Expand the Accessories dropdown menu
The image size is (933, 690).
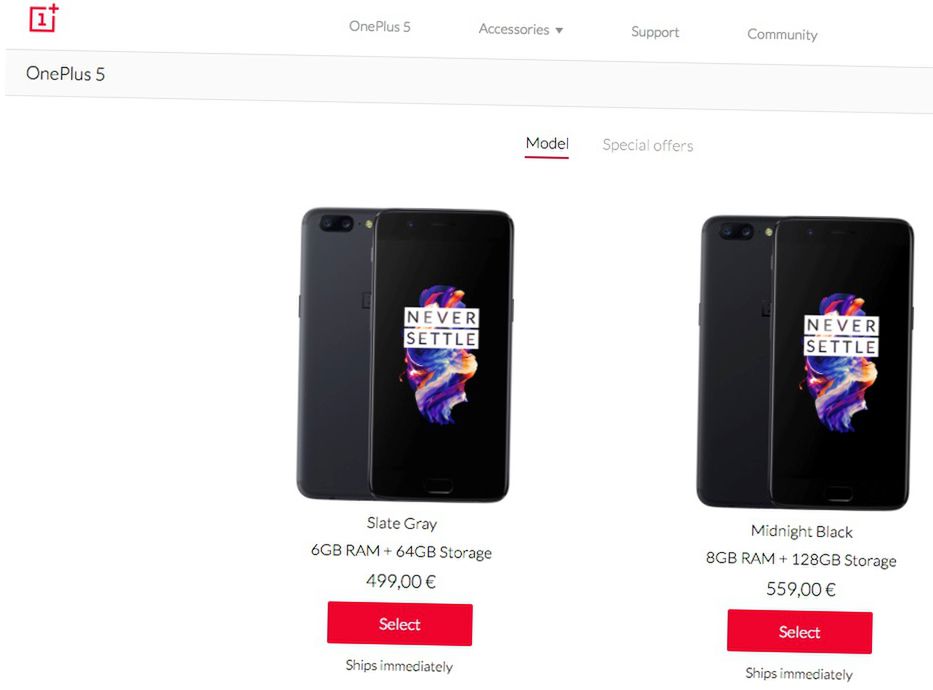tap(513, 30)
